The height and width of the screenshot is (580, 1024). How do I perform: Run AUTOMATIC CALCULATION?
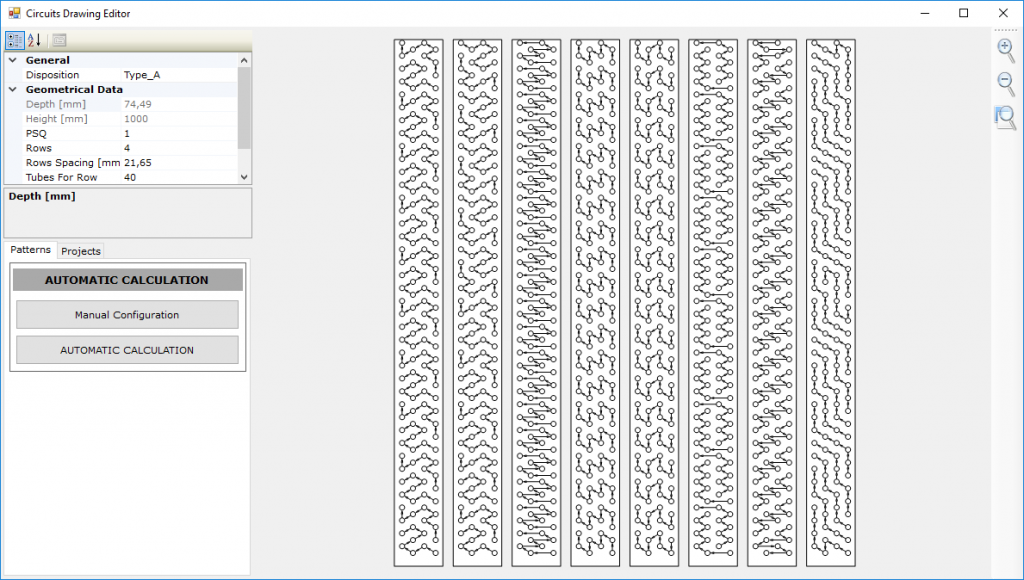coord(127,349)
